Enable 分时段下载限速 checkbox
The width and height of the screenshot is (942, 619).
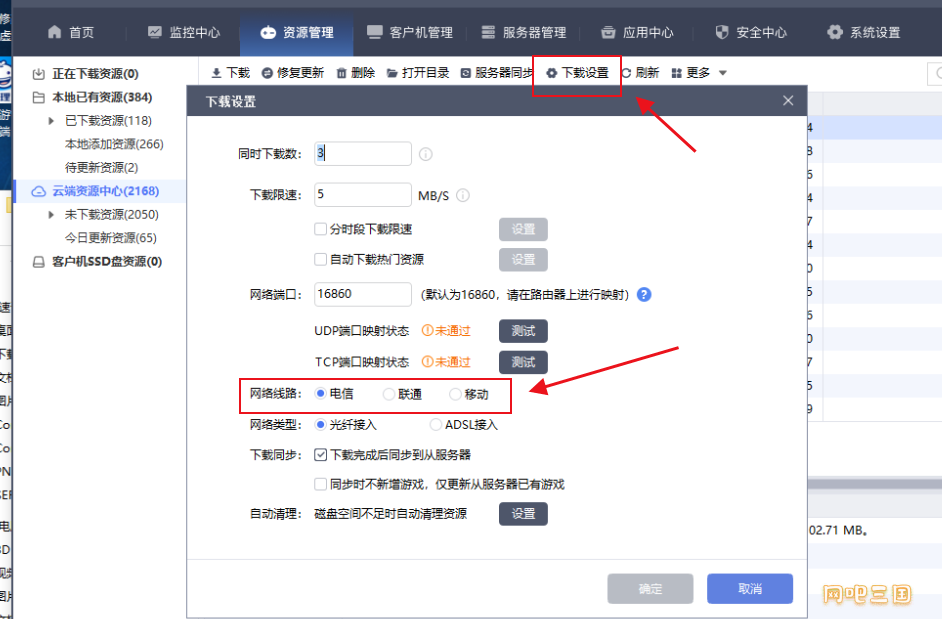[x=321, y=229]
